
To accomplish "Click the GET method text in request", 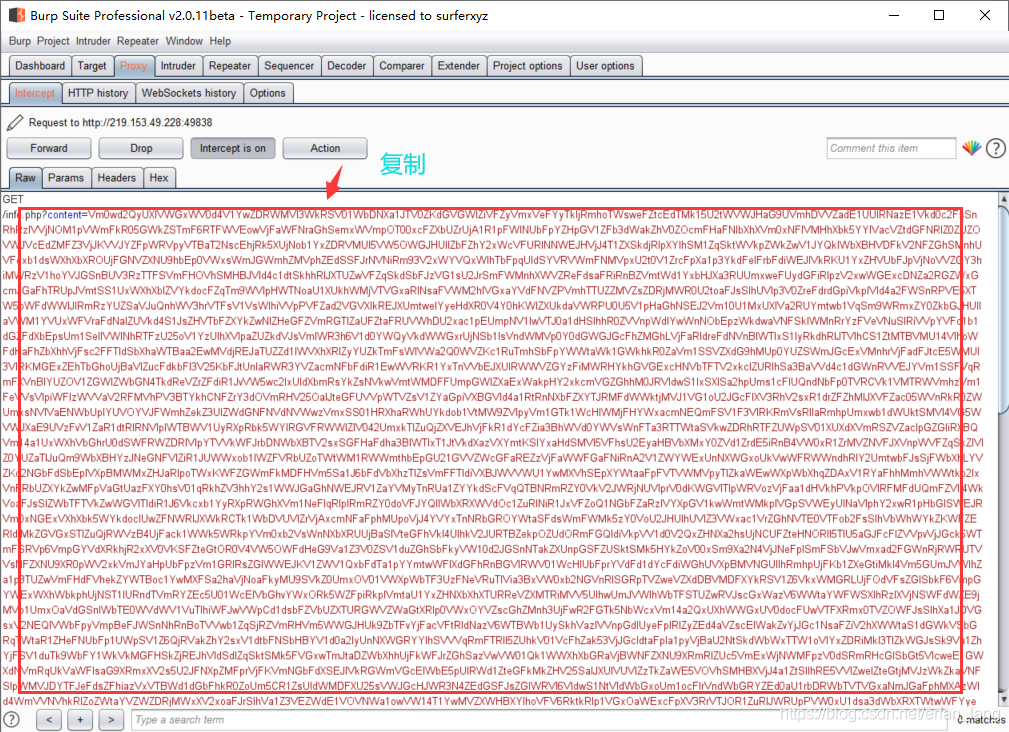I will [13, 199].
